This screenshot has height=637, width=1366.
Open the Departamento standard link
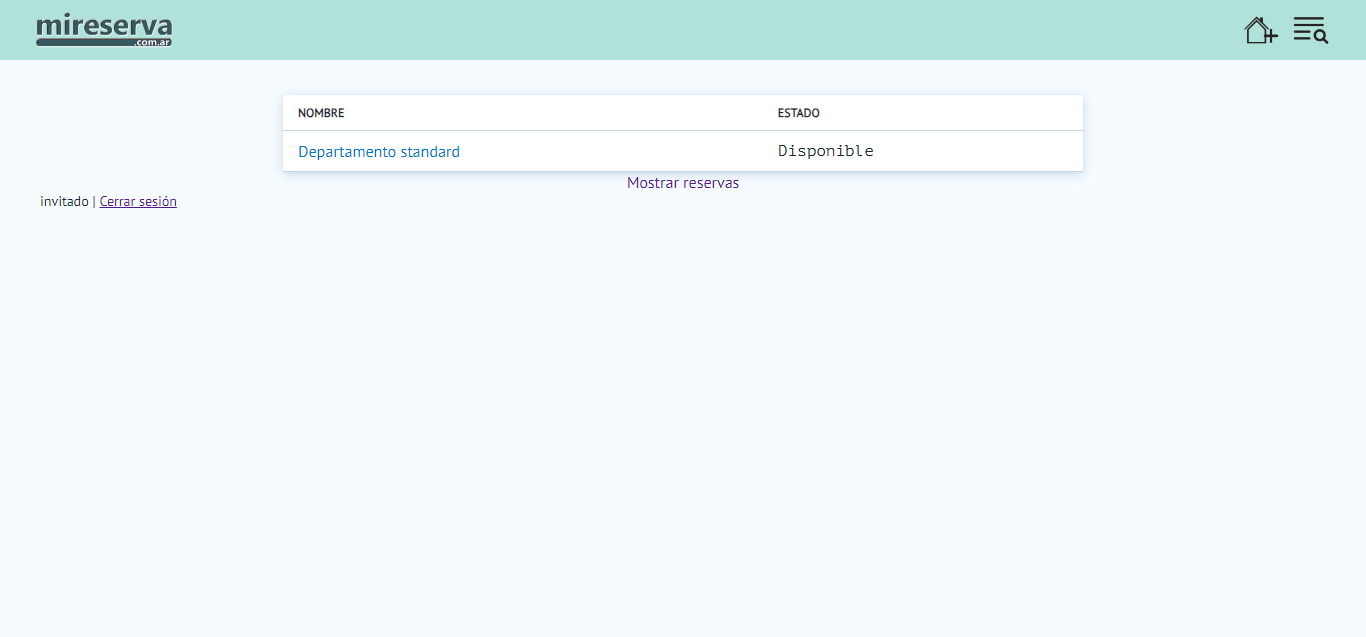pos(379,152)
